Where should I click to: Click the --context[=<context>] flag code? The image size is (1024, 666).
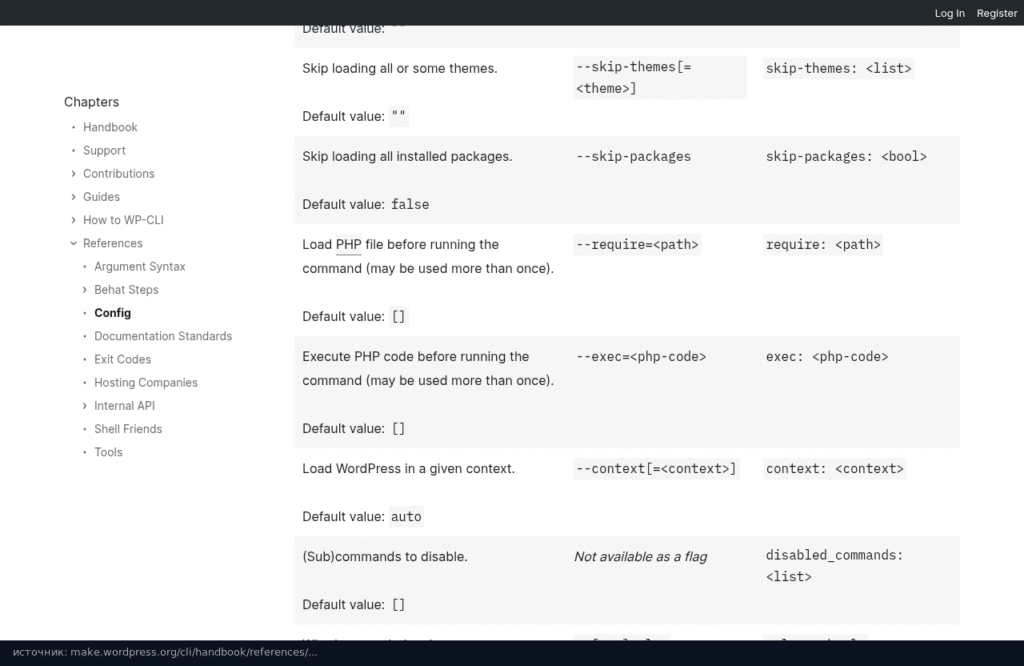point(656,469)
